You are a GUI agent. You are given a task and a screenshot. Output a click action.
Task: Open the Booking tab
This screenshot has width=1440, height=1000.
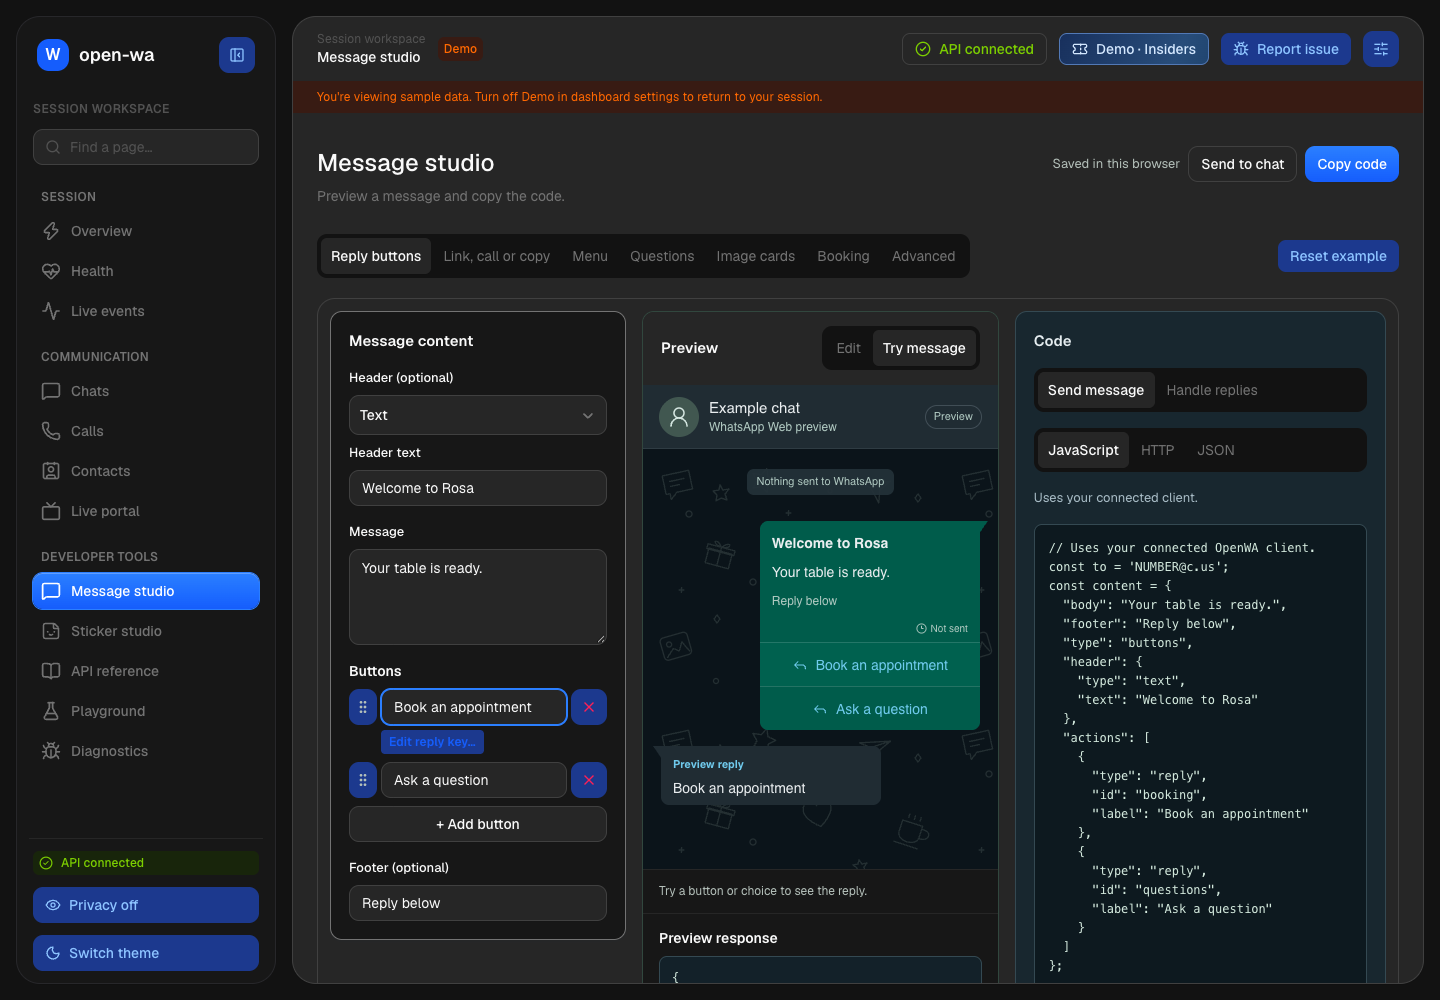point(843,256)
